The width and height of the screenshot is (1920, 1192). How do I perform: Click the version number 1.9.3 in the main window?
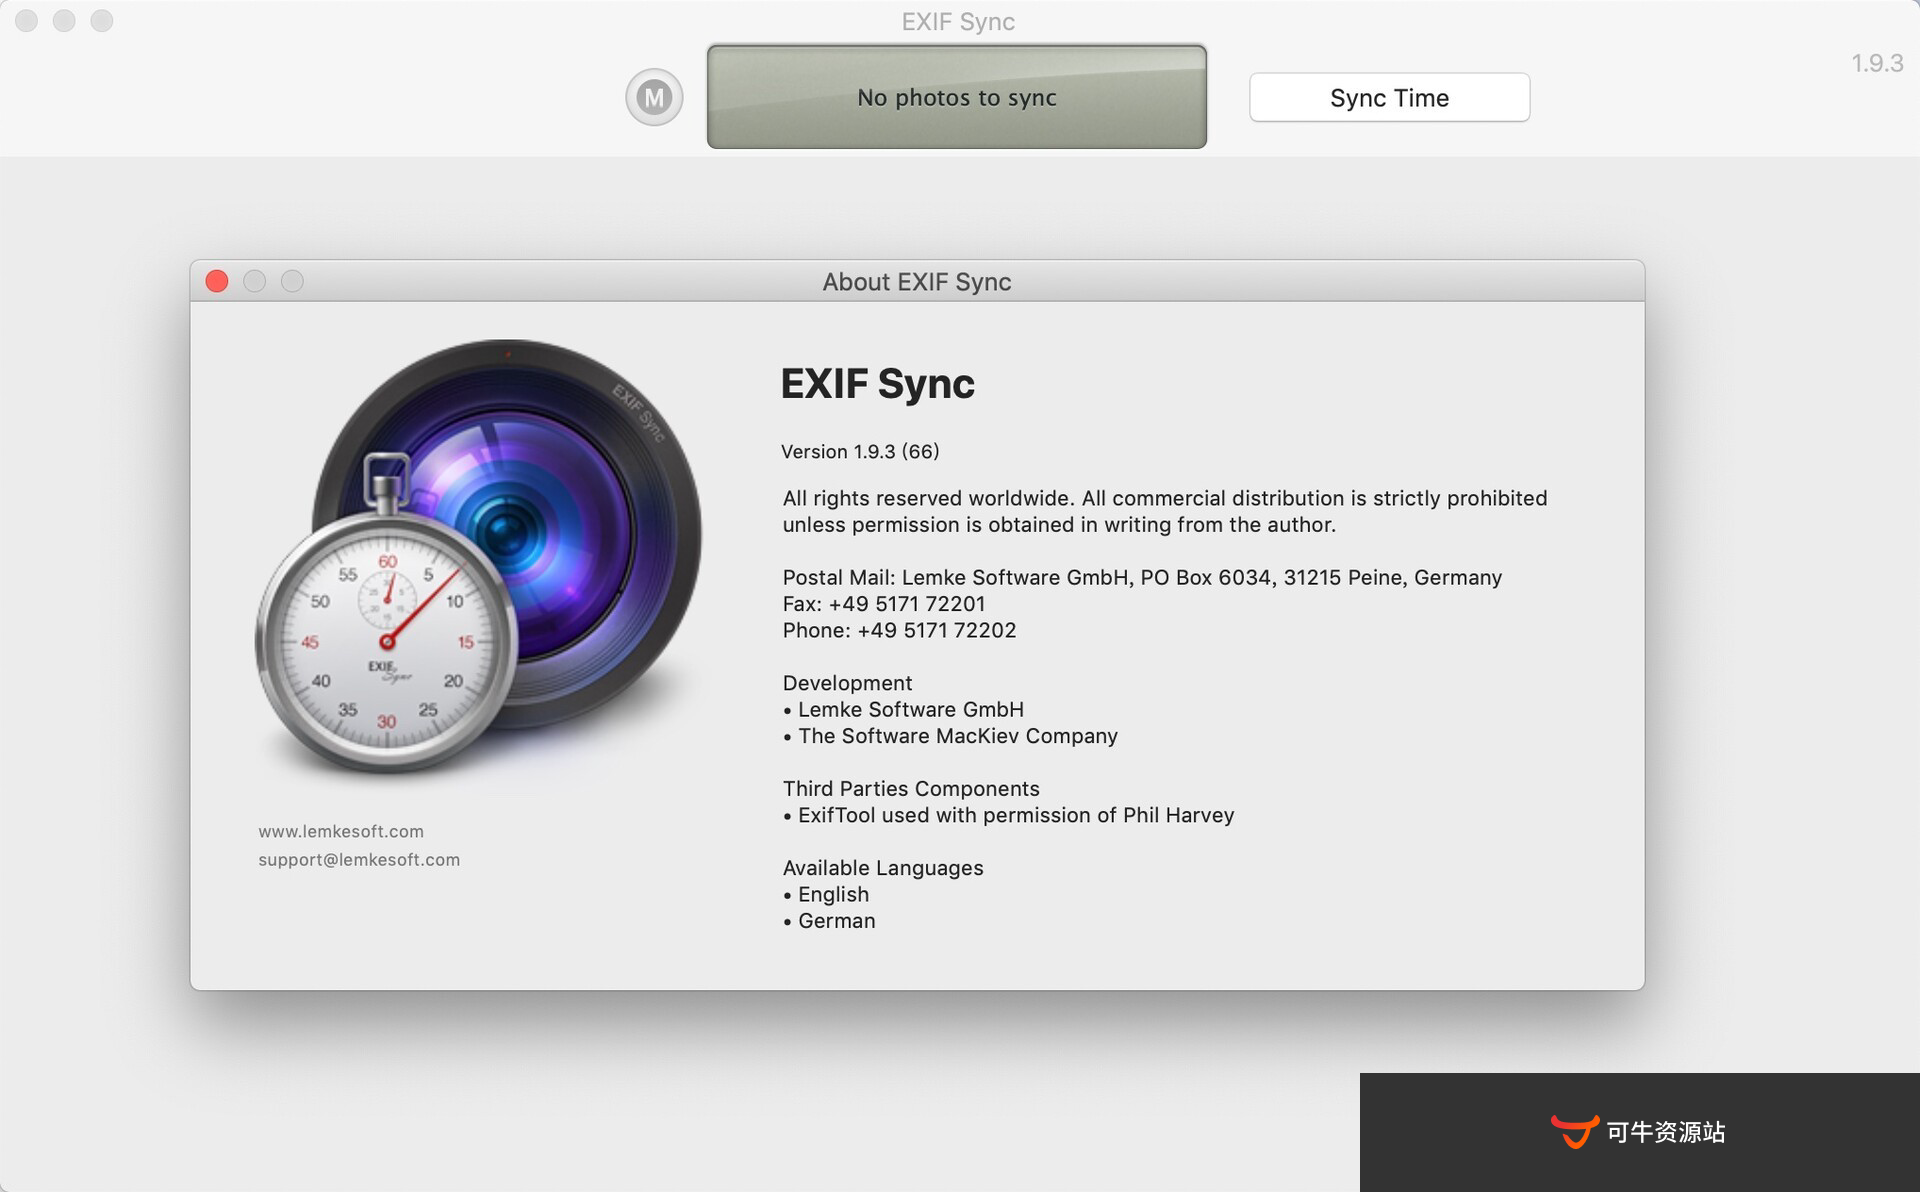[1877, 63]
